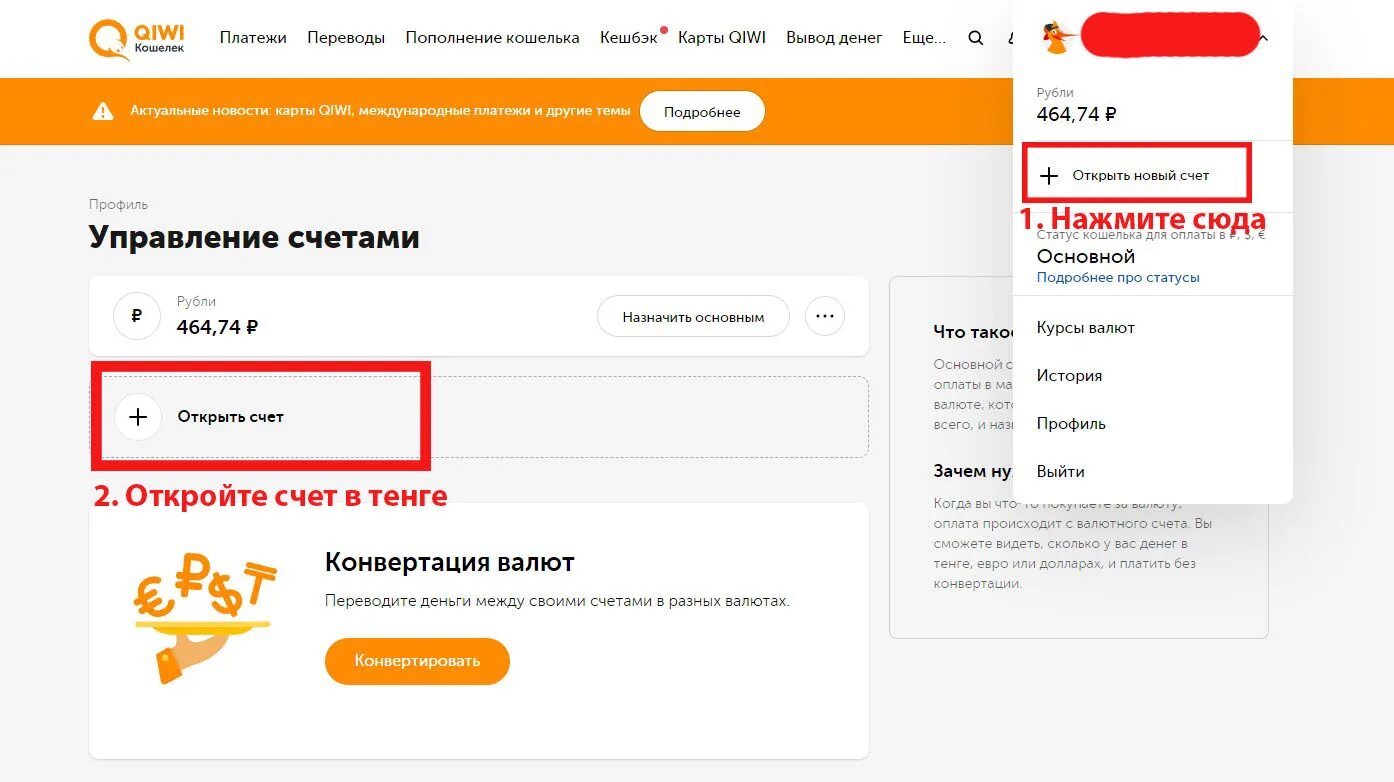Expand the Еще... navigation menu
The image size is (1394, 782).
924,38
